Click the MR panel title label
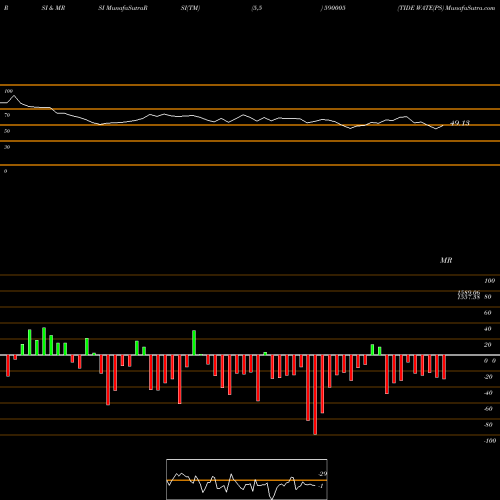The width and height of the screenshot is (500, 500). (x=446, y=260)
